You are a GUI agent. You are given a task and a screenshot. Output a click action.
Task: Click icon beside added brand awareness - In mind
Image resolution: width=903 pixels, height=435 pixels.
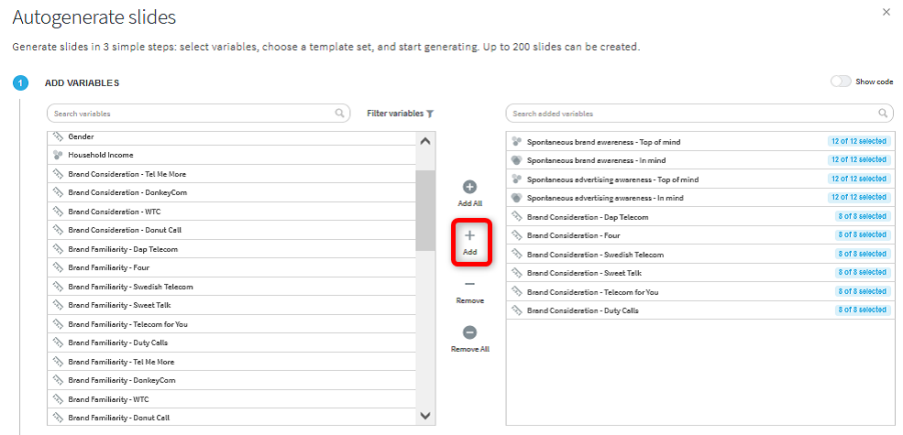point(516,160)
